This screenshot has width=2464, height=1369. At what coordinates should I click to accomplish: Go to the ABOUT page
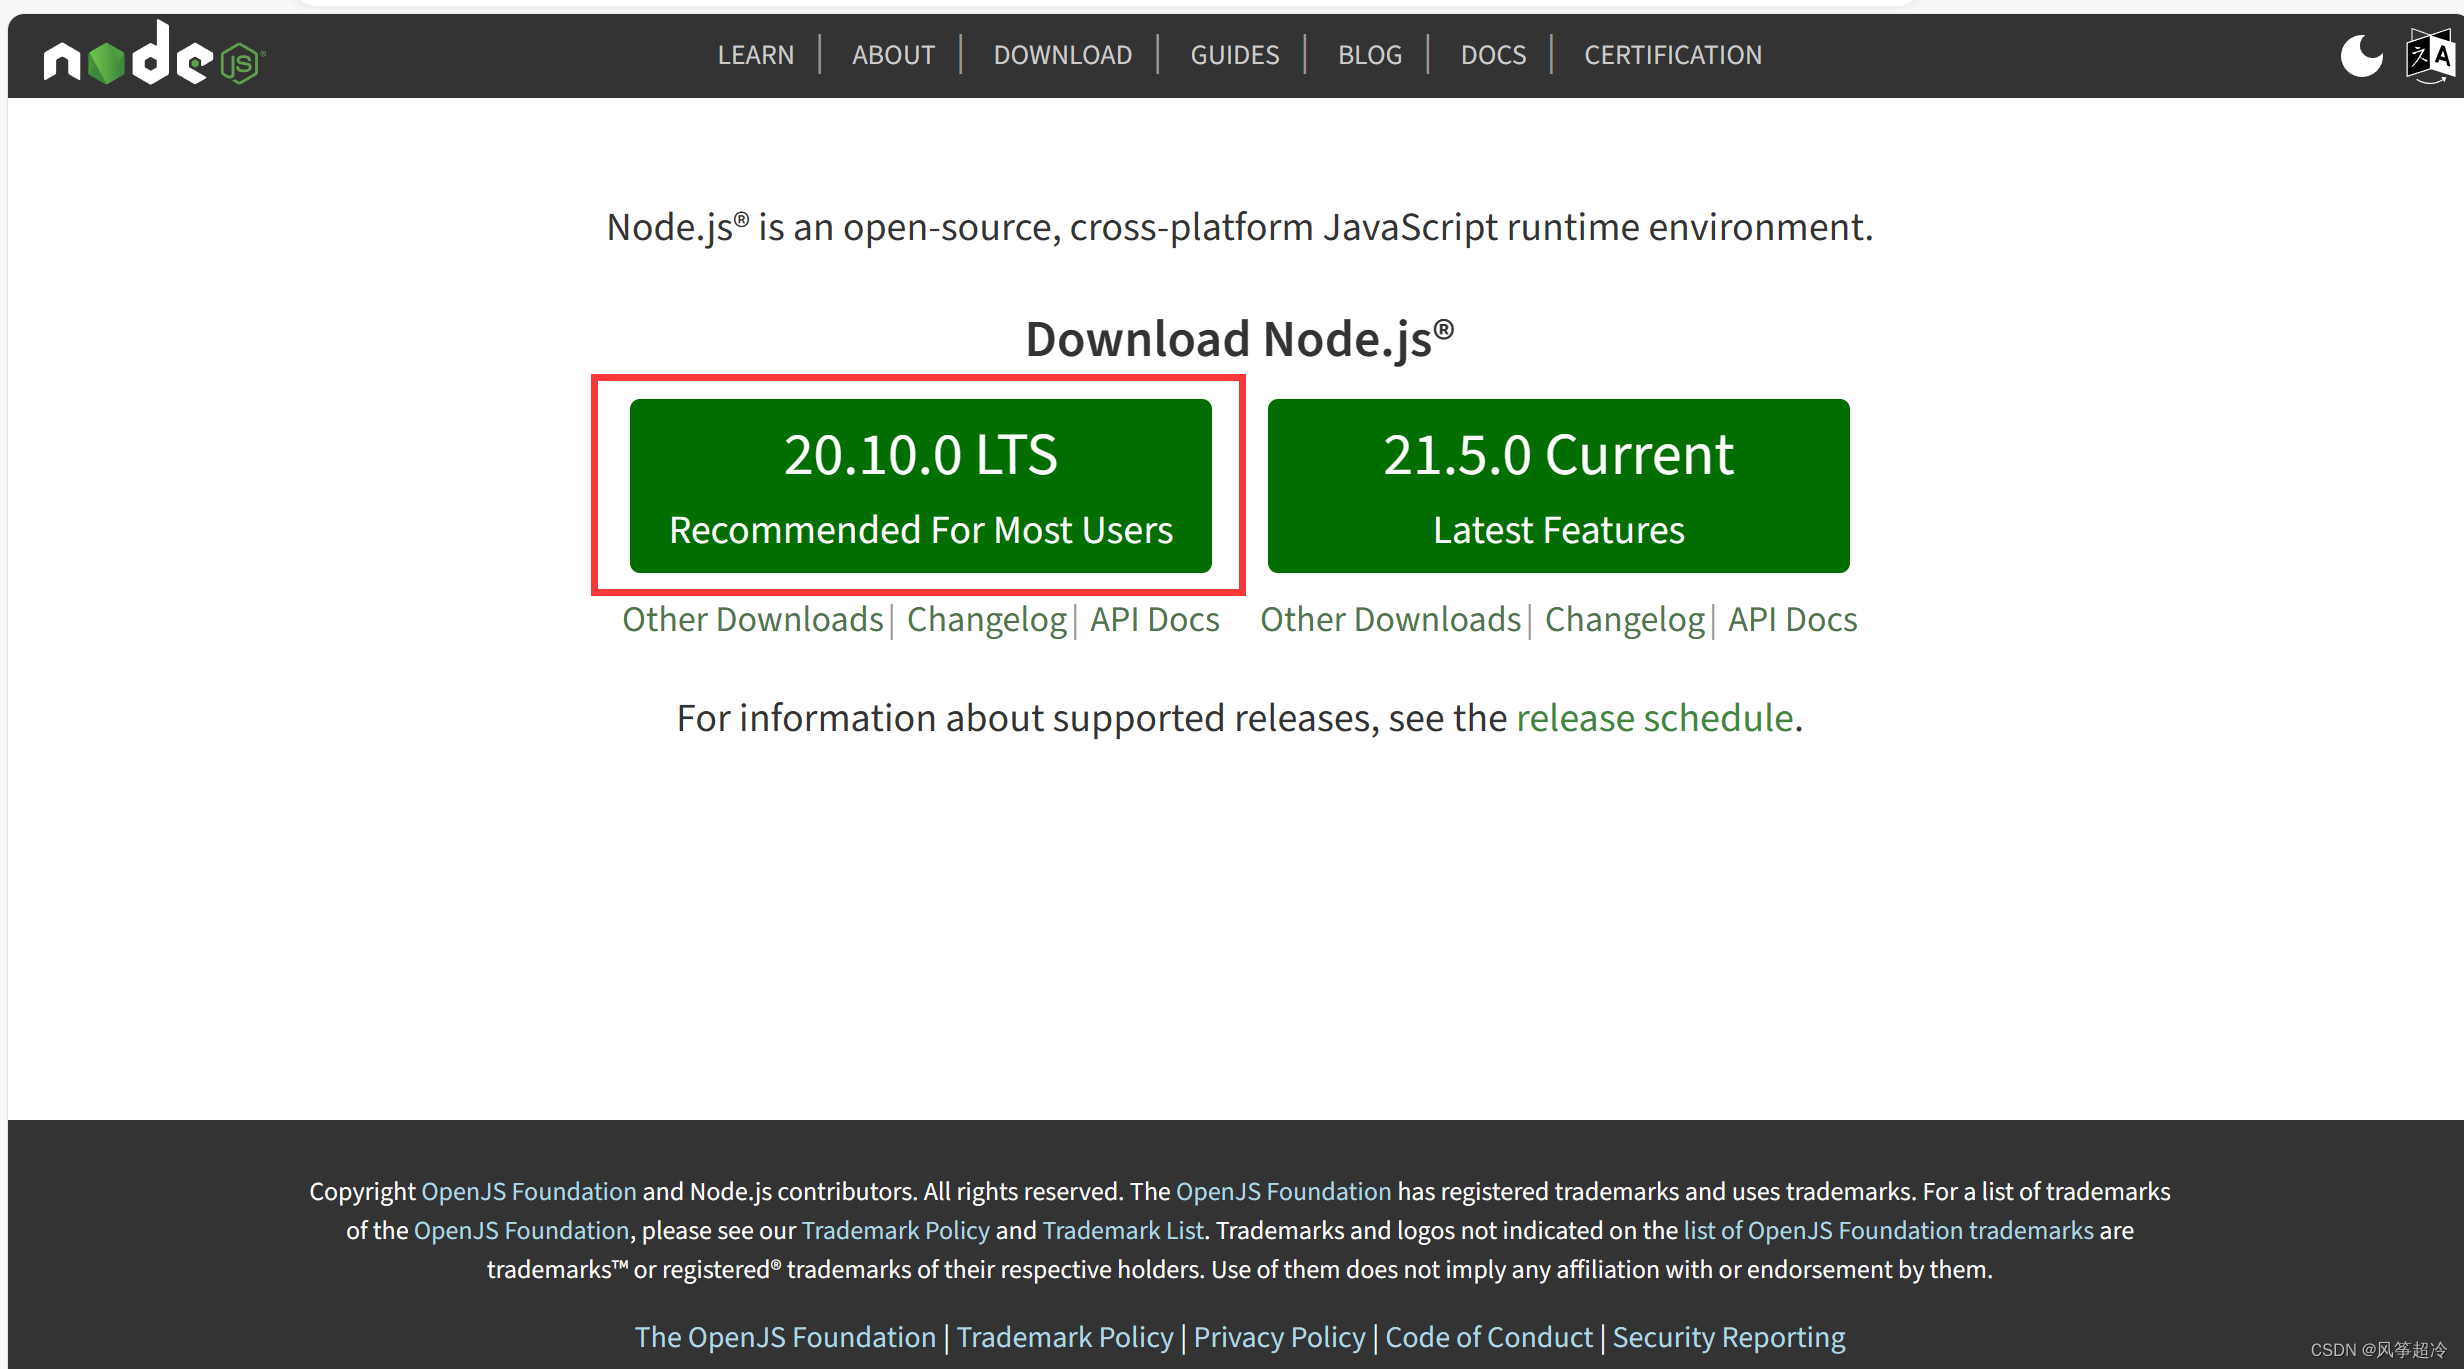pyautogui.click(x=893, y=55)
